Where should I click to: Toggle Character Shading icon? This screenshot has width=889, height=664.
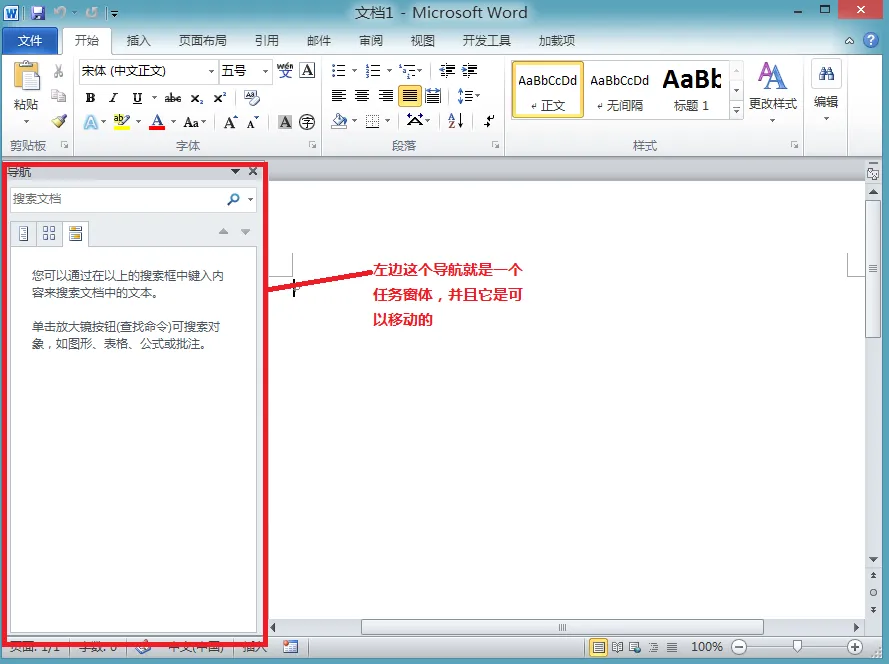[x=285, y=122]
